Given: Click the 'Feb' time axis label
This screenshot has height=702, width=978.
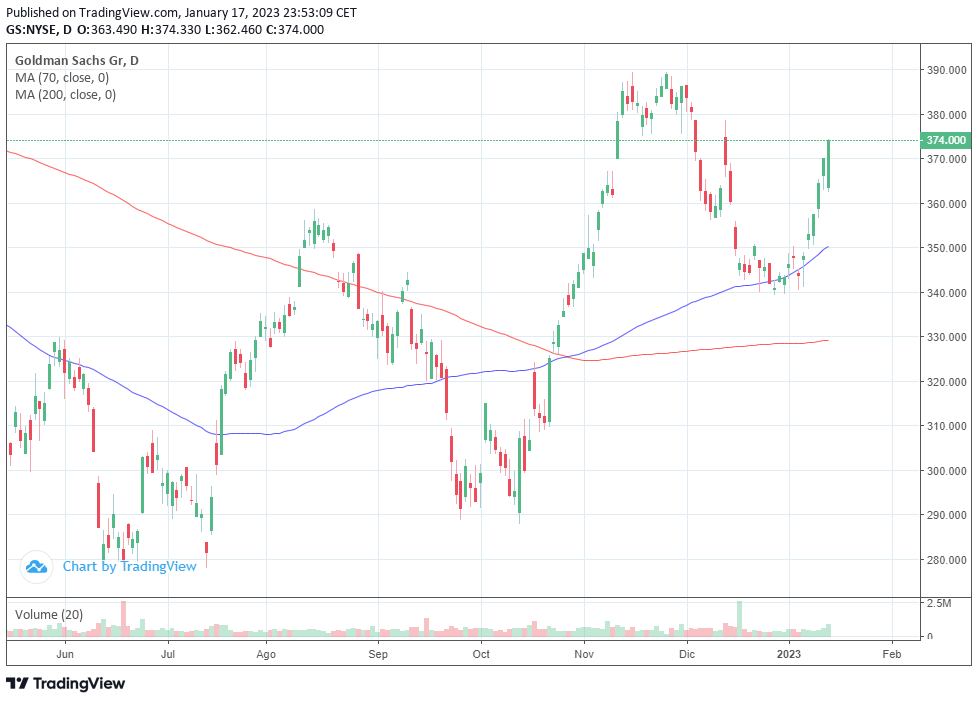Looking at the screenshot, I should coord(892,654).
